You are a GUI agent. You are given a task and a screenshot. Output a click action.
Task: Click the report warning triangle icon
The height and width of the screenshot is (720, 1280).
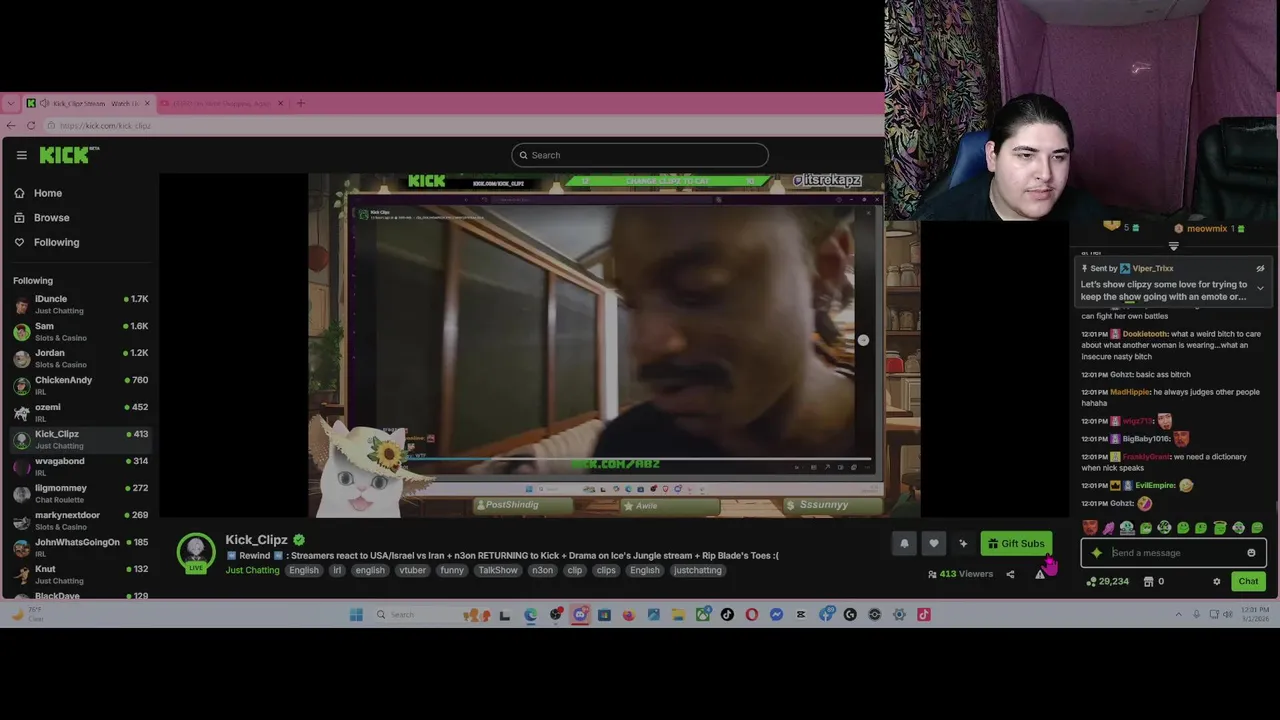[x=1040, y=574]
